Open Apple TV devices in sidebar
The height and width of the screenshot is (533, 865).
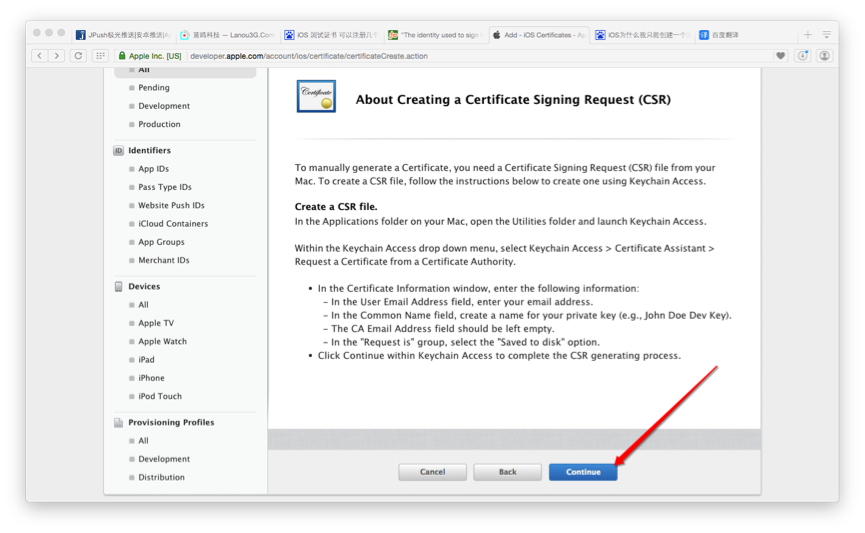[156, 323]
